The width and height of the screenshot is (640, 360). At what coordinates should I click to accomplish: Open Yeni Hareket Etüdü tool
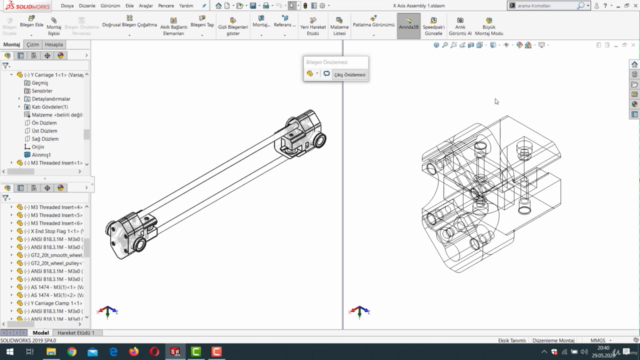[x=313, y=27]
